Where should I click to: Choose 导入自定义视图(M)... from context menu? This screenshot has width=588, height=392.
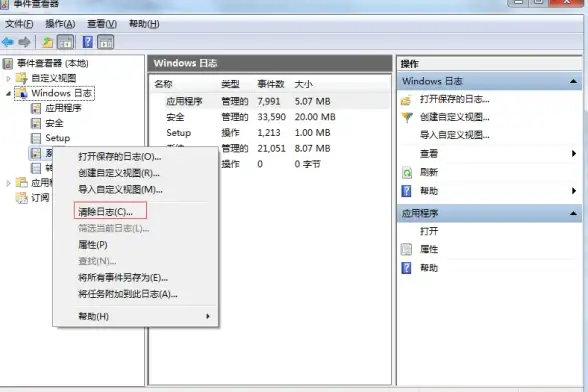point(120,190)
